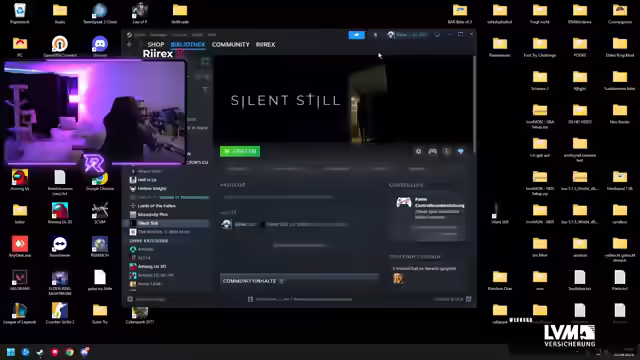Open game settings gear for Silent Still
The width and height of the screenshot is (640, 360).
[418, 151]
